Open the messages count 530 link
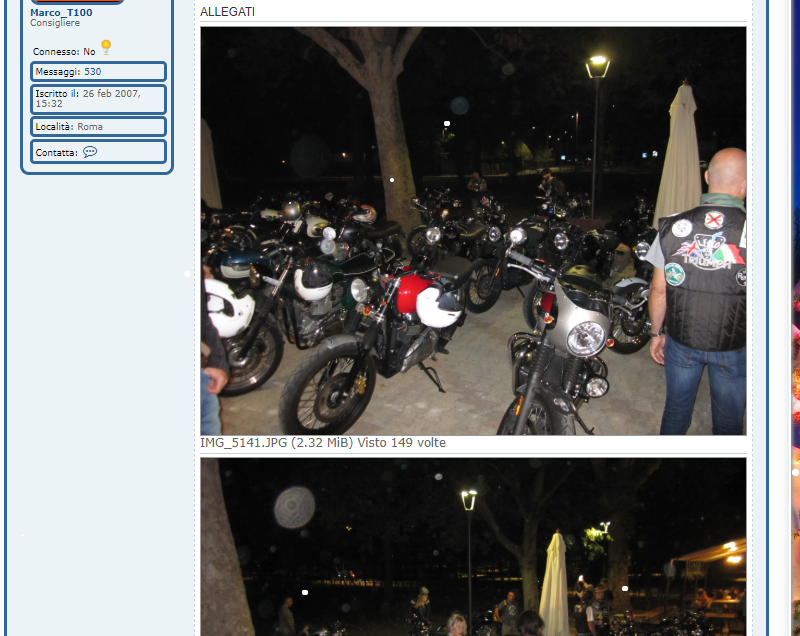800x636 pixels. [x=92, y=72]
